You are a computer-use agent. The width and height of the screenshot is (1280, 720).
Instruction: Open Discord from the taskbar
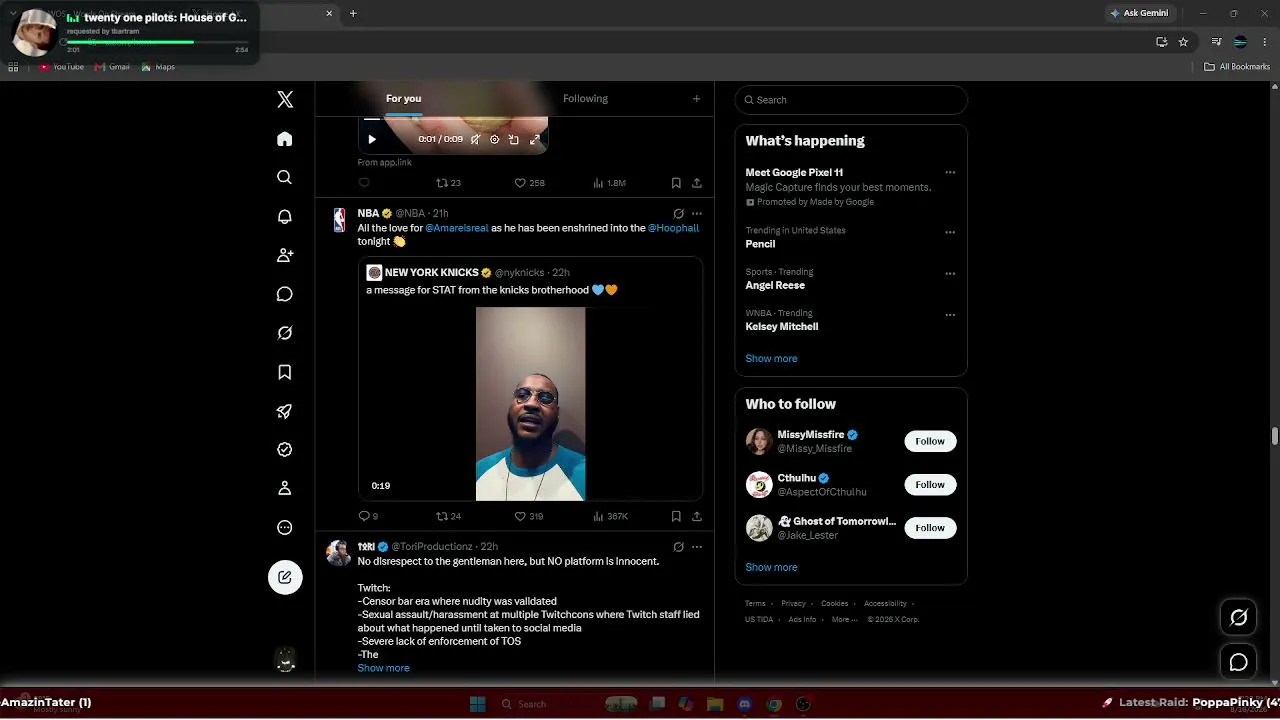744,704
